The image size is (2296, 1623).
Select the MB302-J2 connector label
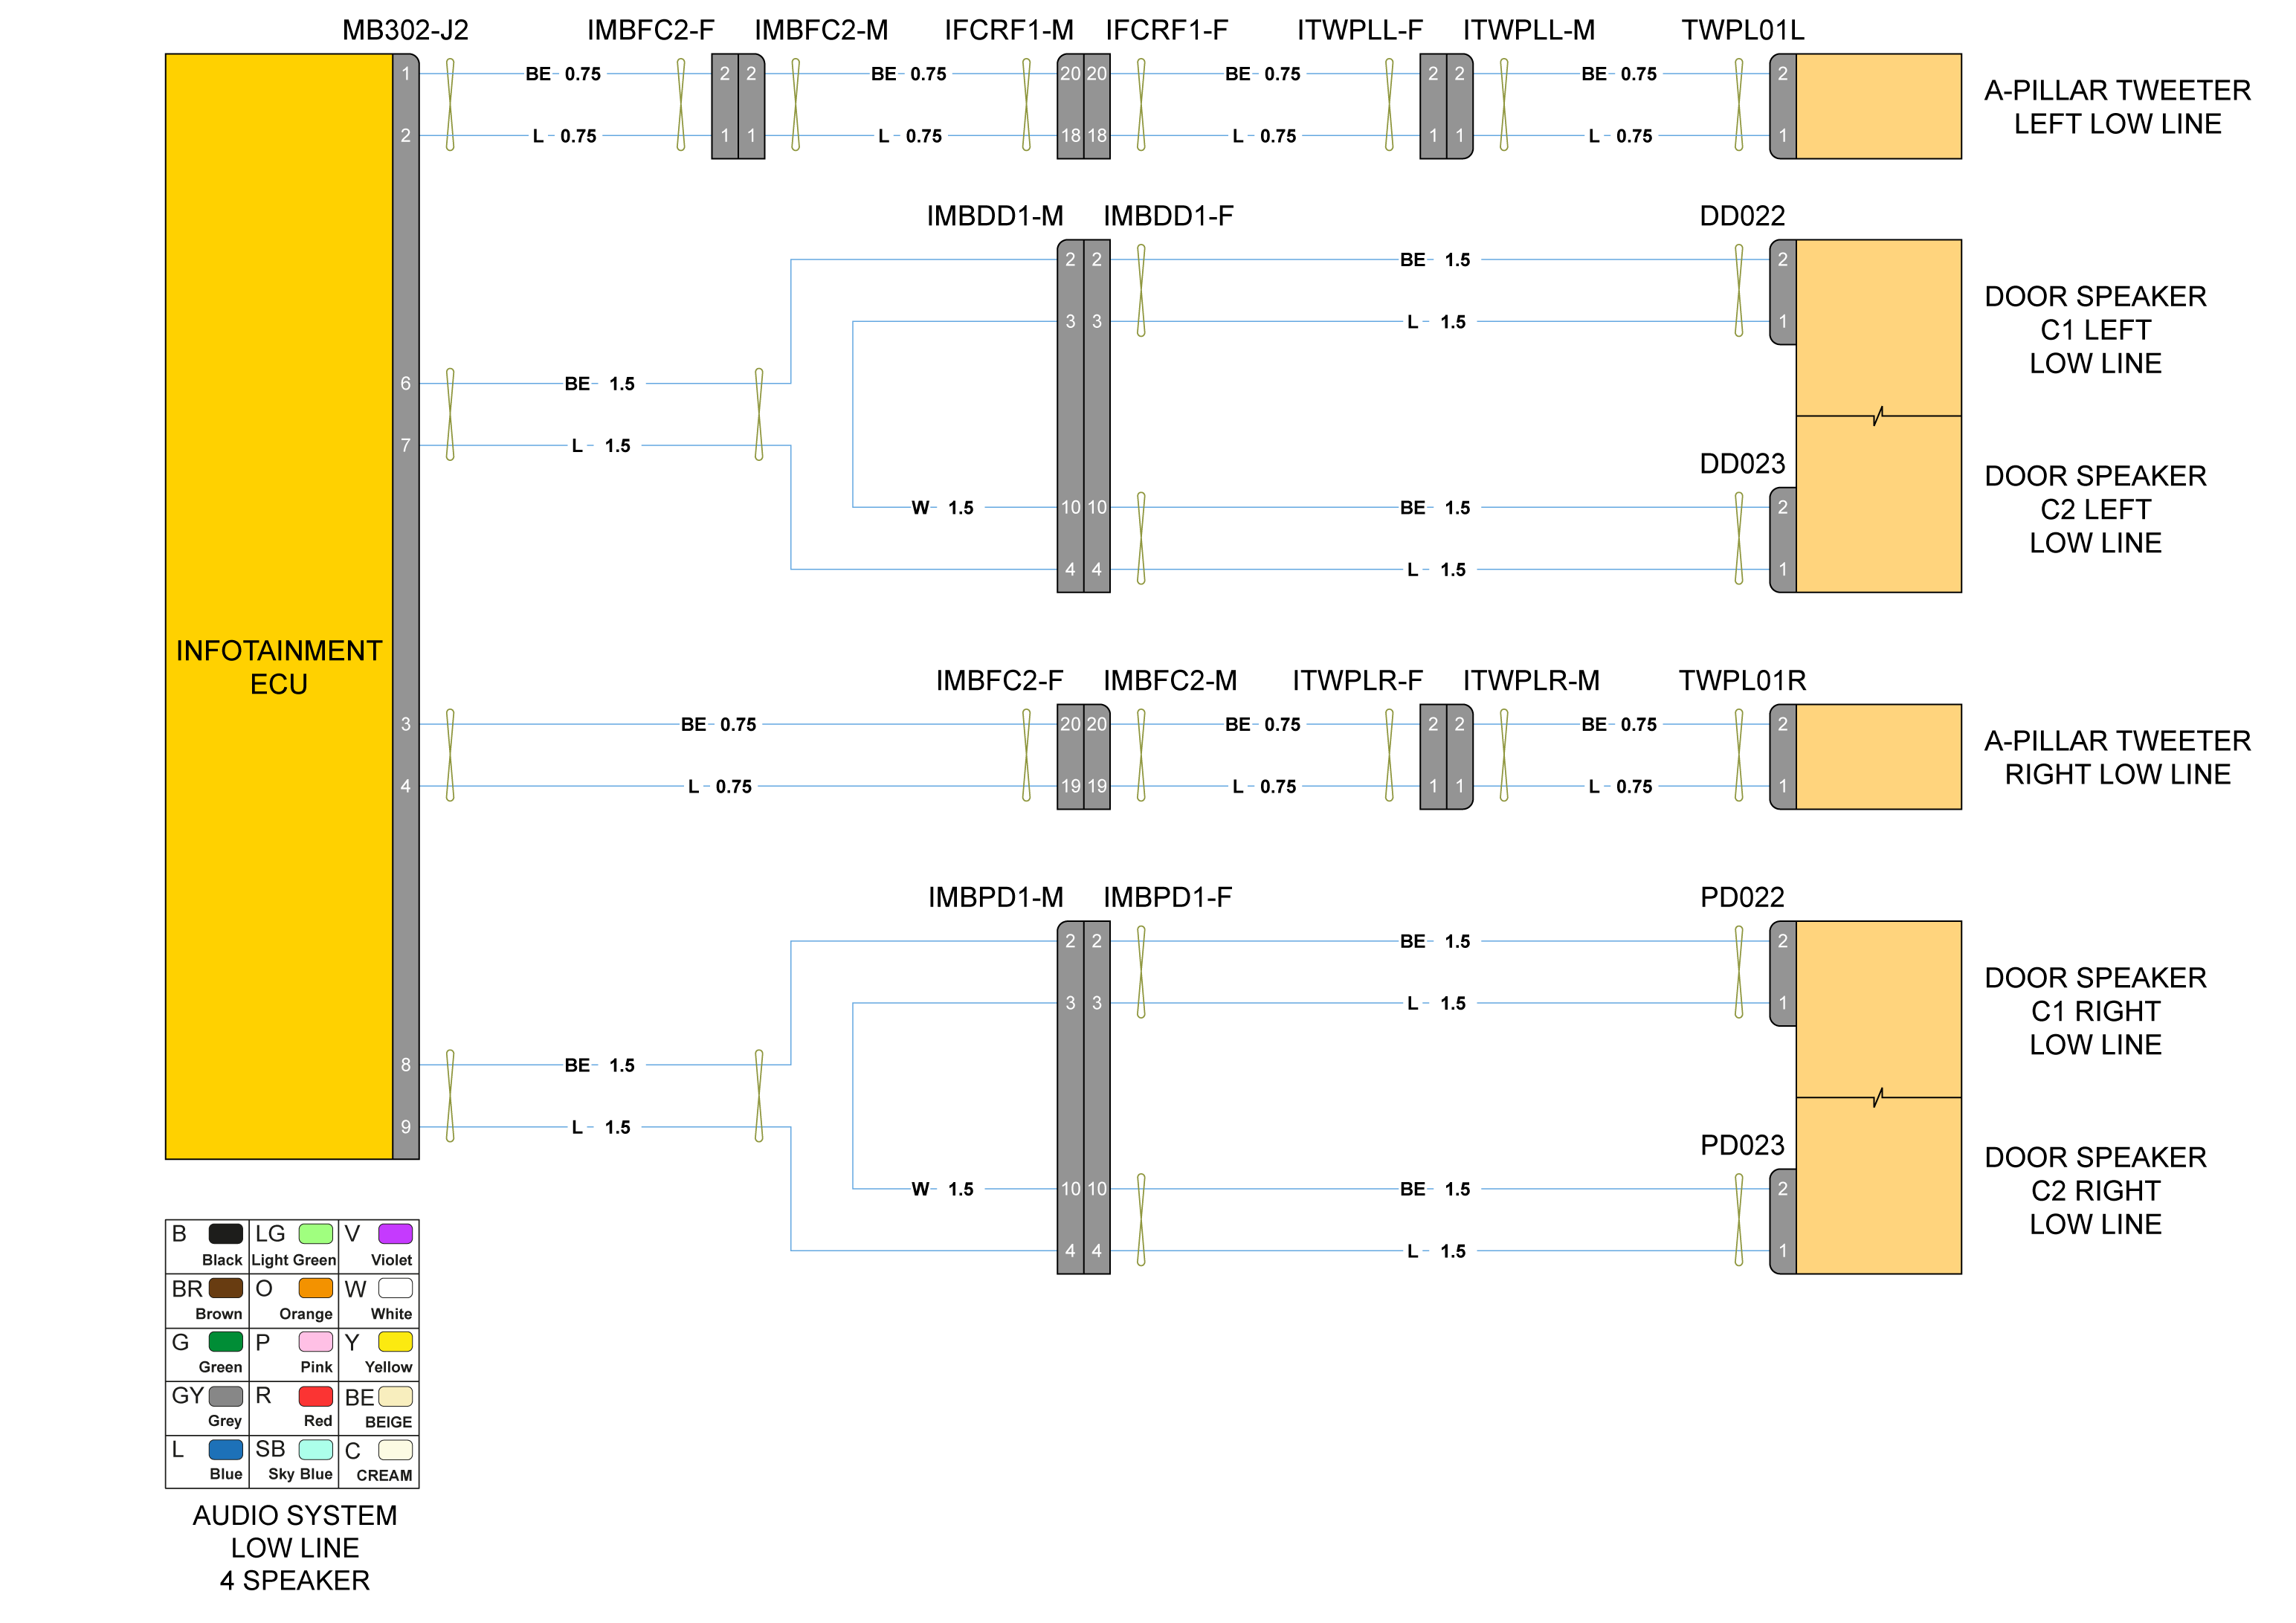[x=405, y=30]
